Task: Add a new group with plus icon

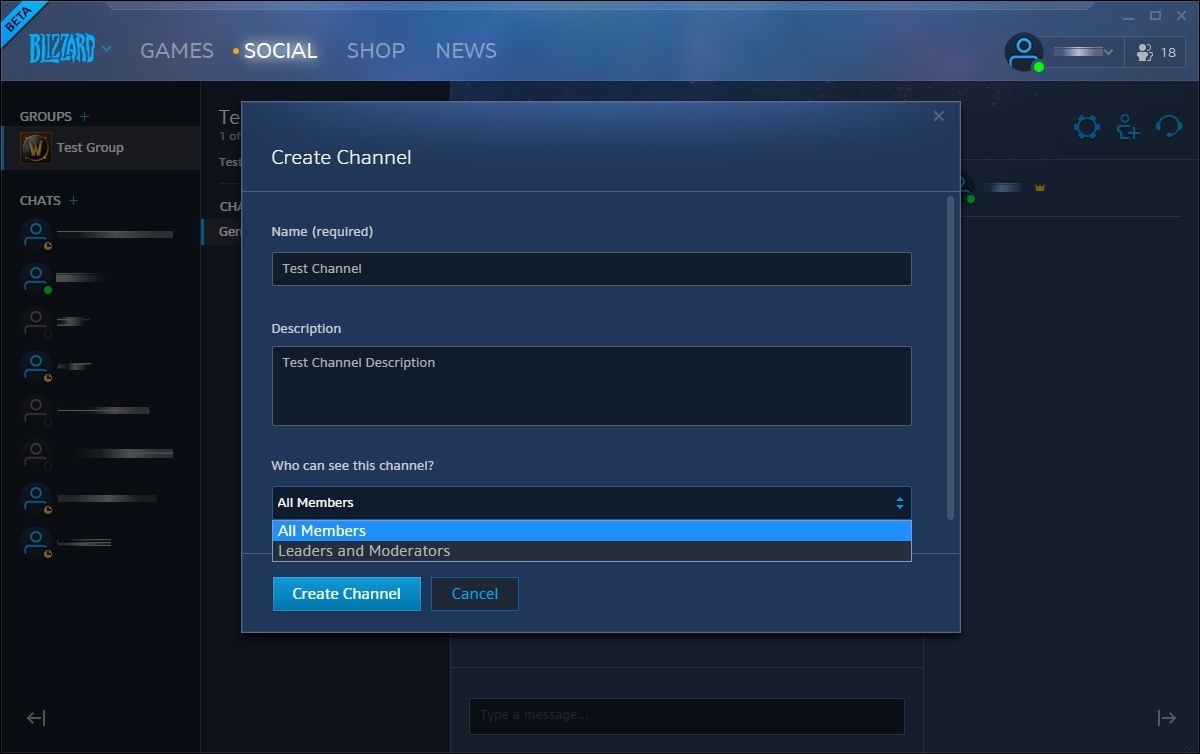Action: coord(85,117)
